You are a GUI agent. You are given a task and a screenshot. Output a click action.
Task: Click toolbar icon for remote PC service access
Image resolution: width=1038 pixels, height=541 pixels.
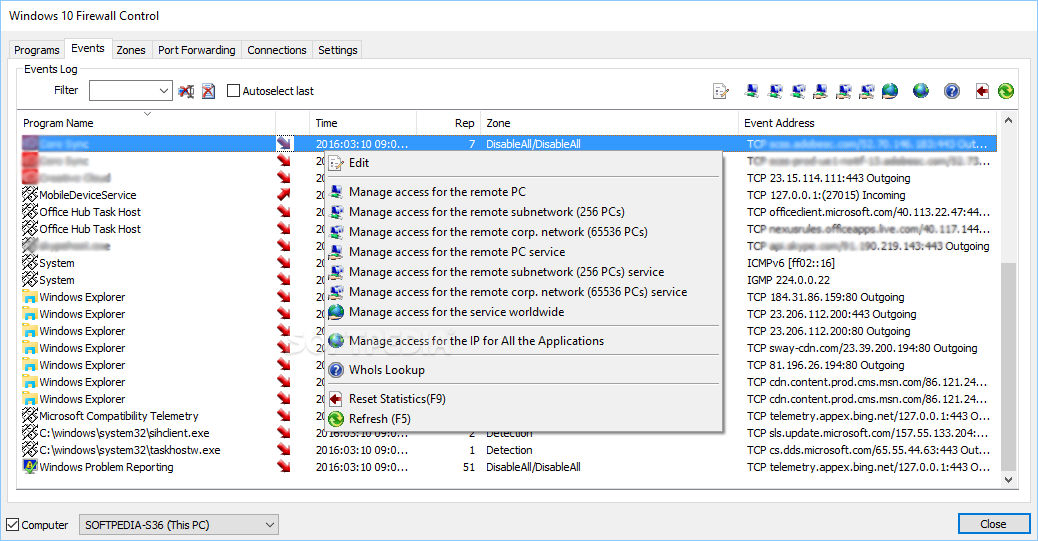[x=821, y=91]
